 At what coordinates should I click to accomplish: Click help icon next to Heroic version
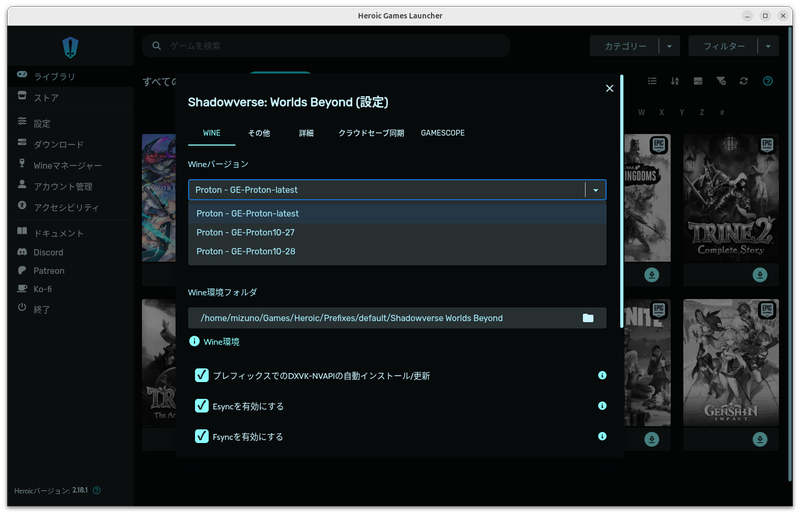97,490
